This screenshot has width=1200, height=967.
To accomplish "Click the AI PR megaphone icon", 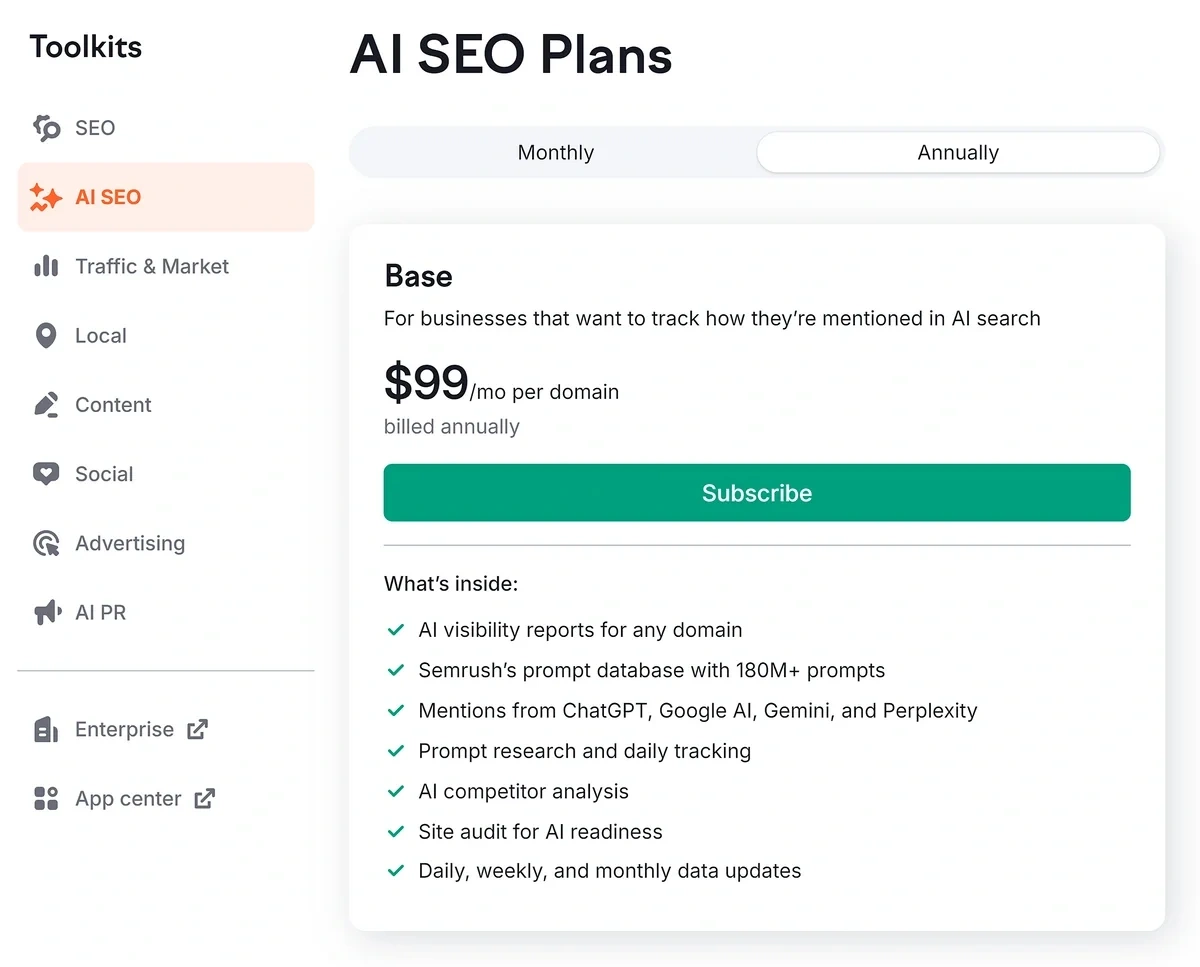I will [x=46, y=613].
